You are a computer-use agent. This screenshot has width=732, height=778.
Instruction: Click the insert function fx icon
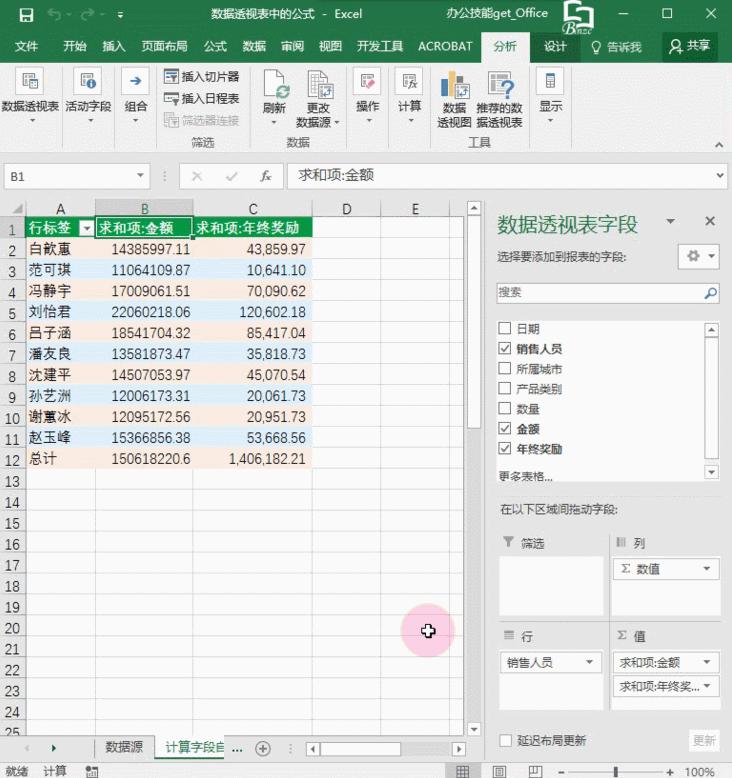266,176
